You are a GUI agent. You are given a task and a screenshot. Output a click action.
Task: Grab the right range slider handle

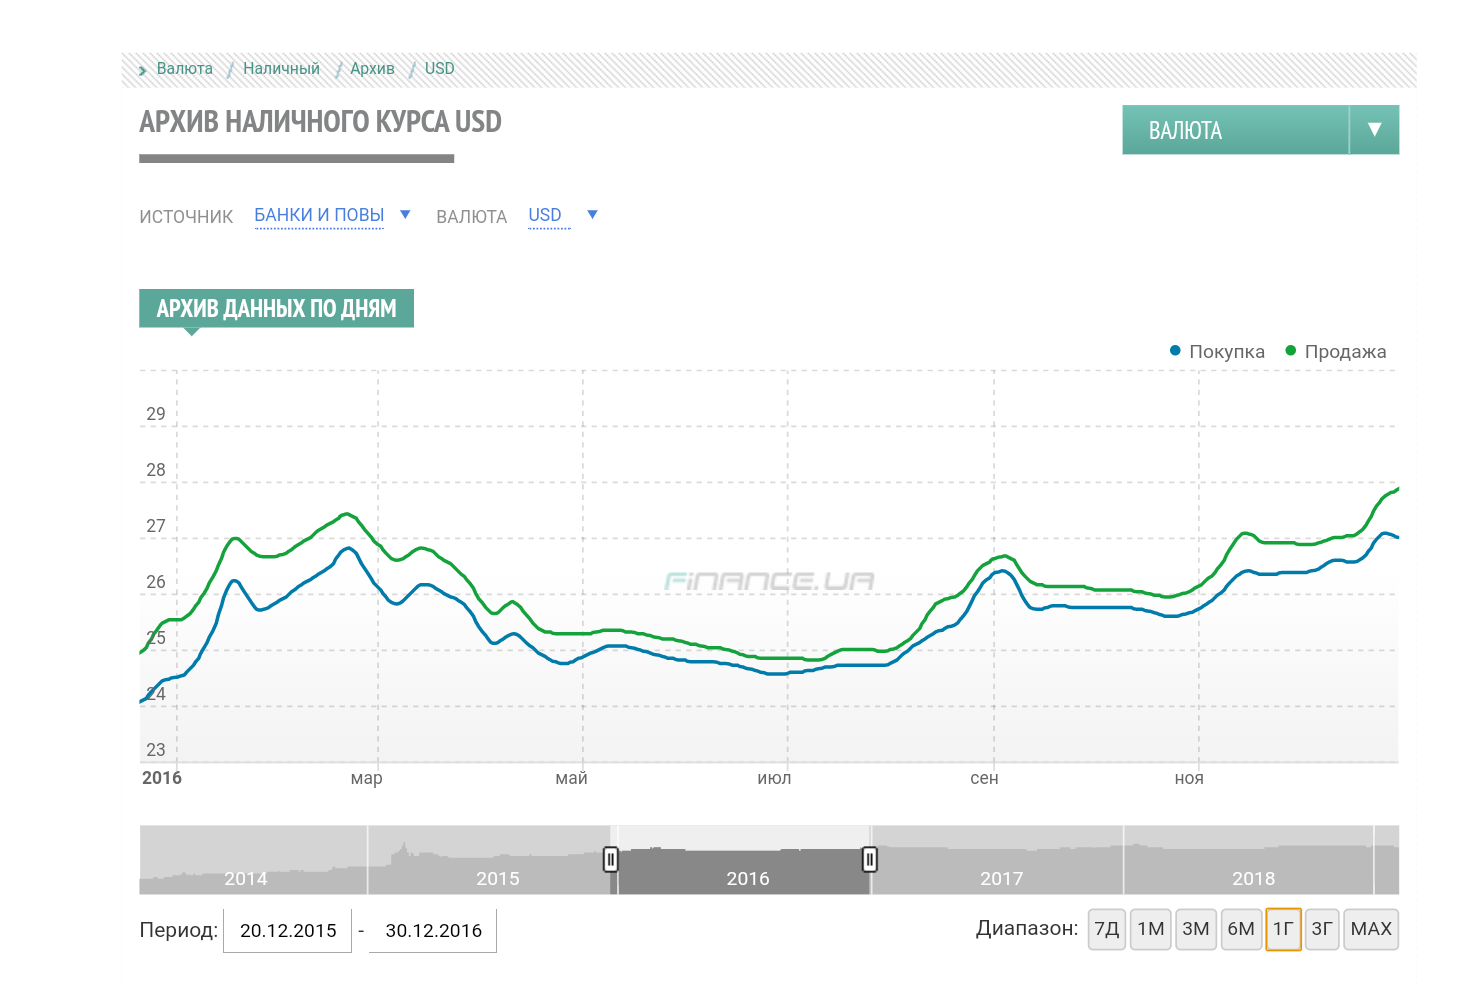[870, 859]
